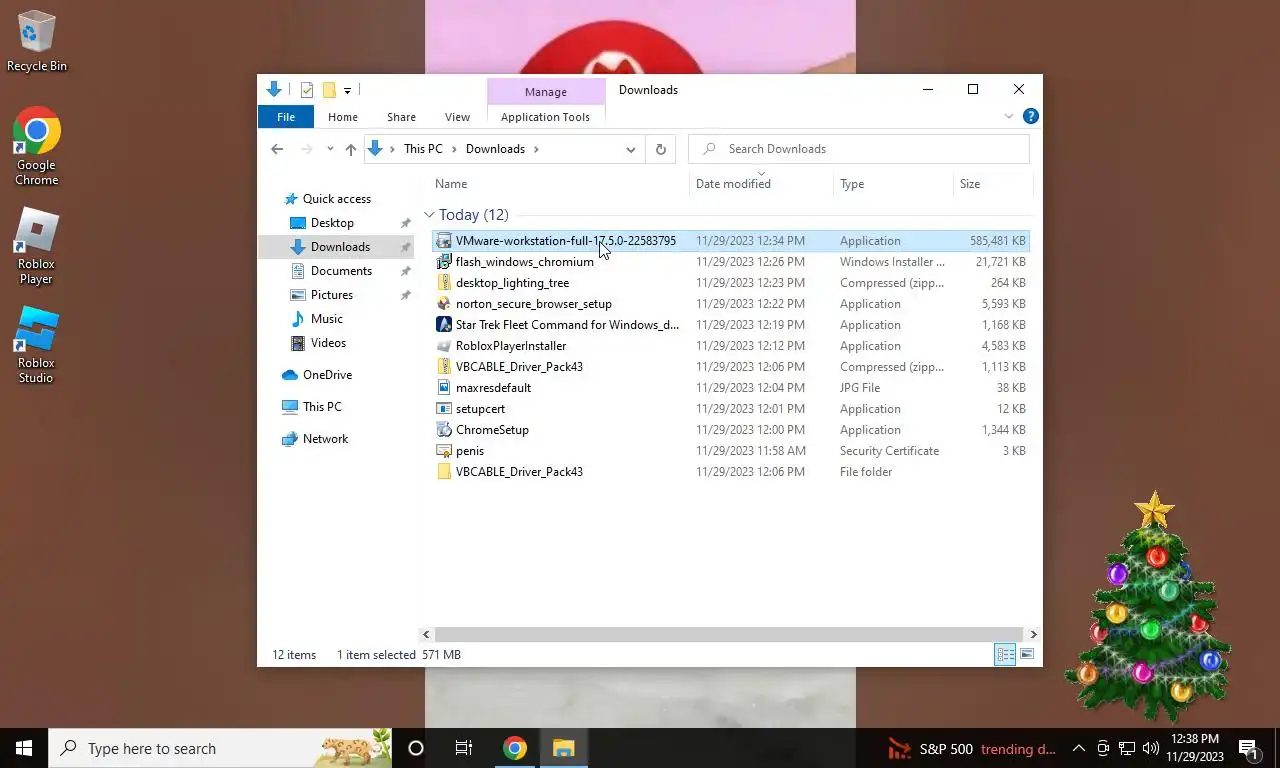The height and width of the screenshot is (768, 1280).
Task: Select Desktop in navigation pane
Action: point(332,223)
